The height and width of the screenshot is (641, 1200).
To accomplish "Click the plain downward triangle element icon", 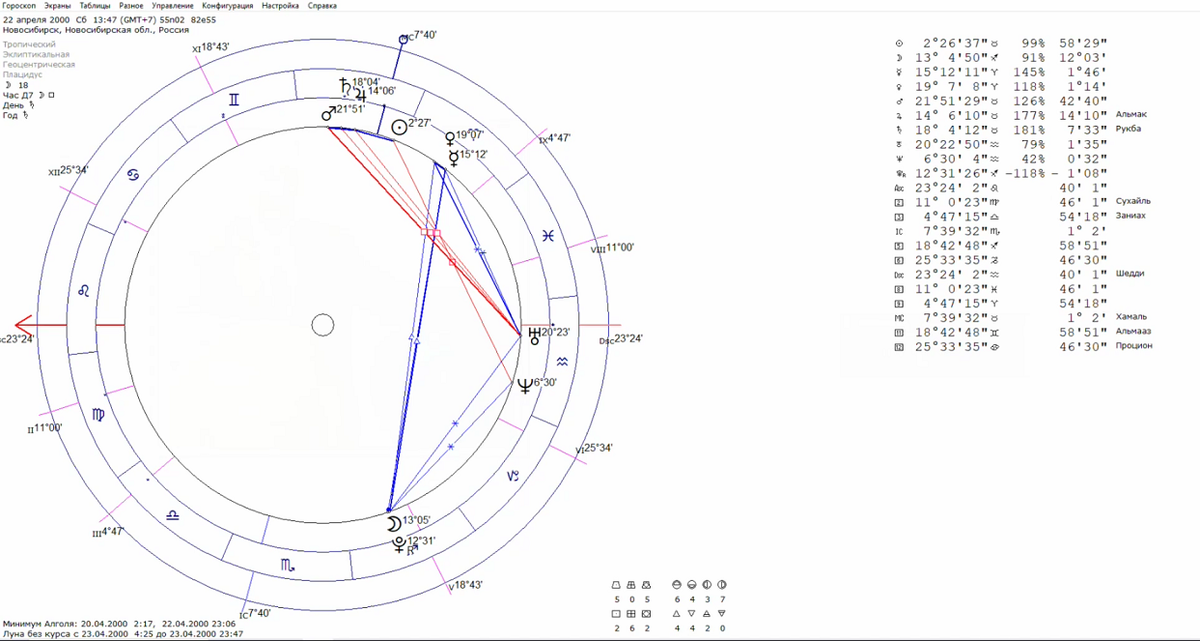I will click(x=691, y=612).
